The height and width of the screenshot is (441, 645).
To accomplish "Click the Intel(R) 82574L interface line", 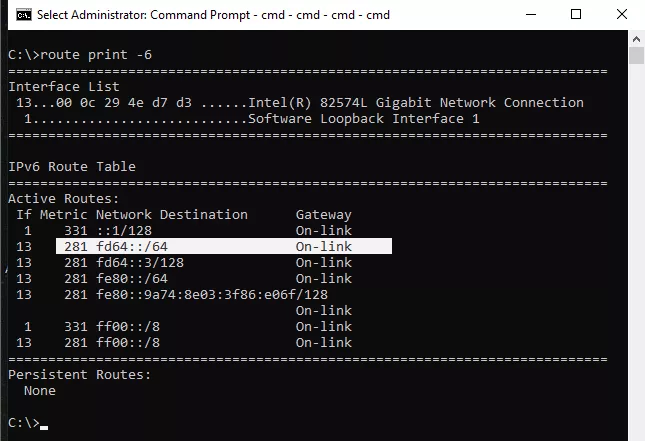I will coord(299,102).
